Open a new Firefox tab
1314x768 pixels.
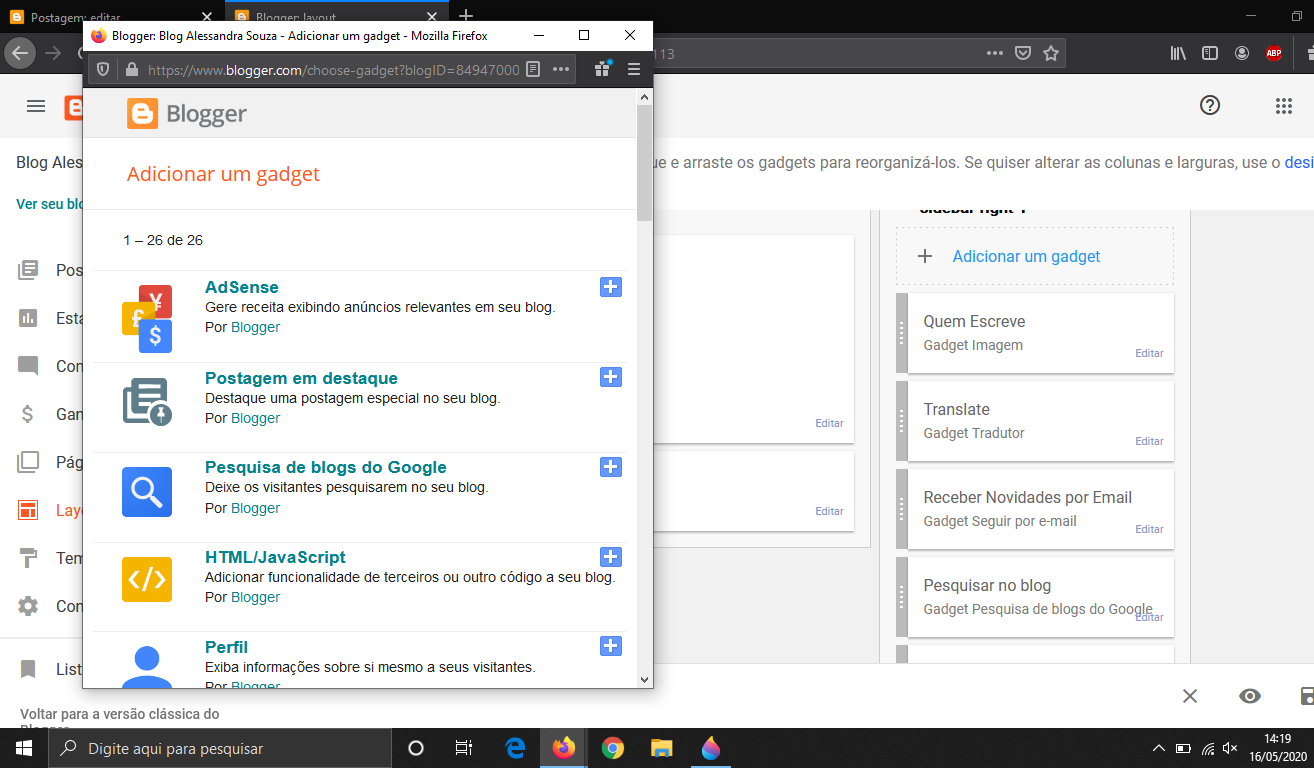(465, 17)
